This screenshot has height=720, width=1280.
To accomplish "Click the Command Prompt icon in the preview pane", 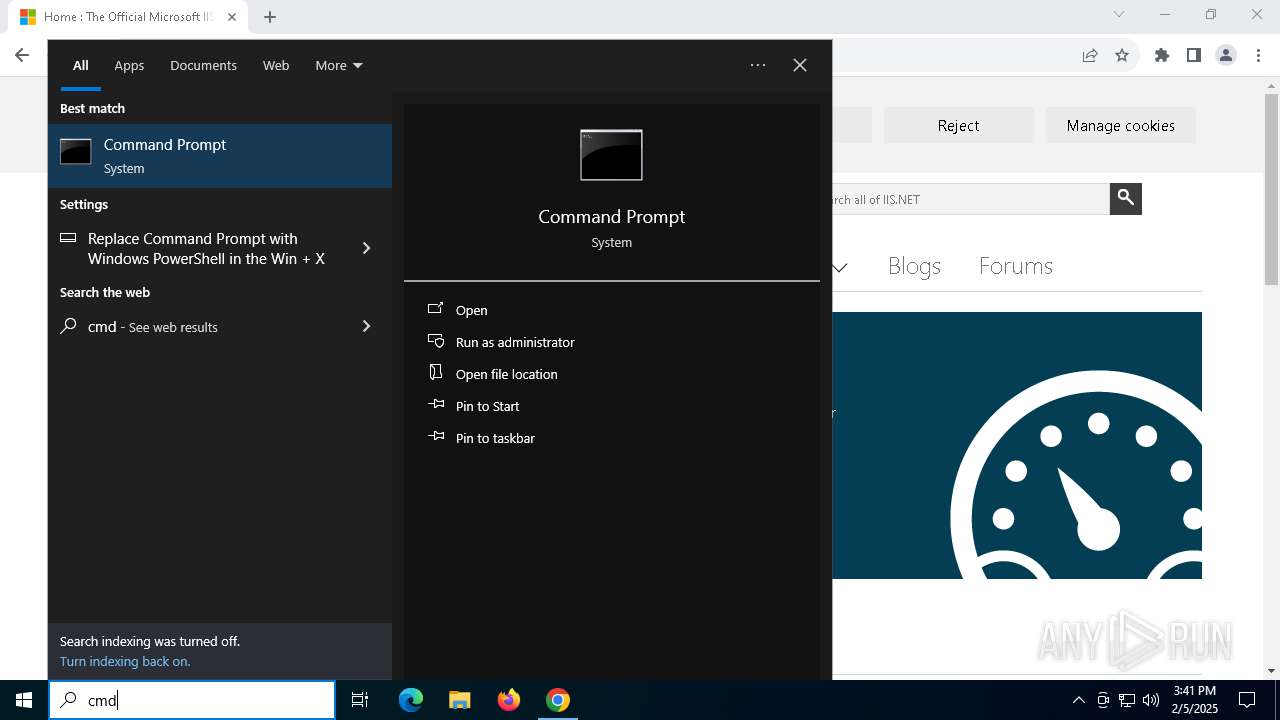I will (x=611, y=155).
